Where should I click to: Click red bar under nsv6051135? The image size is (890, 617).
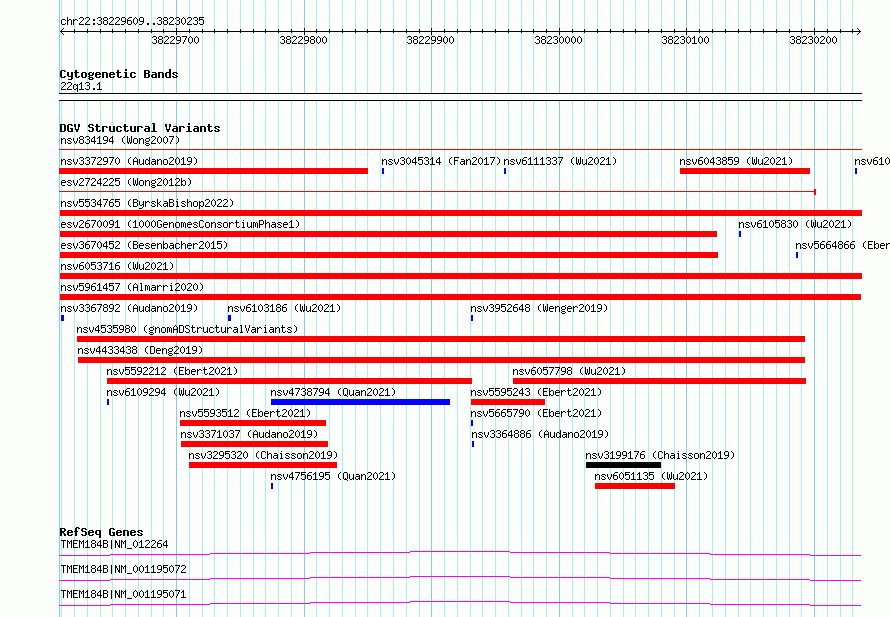[635, 486]
